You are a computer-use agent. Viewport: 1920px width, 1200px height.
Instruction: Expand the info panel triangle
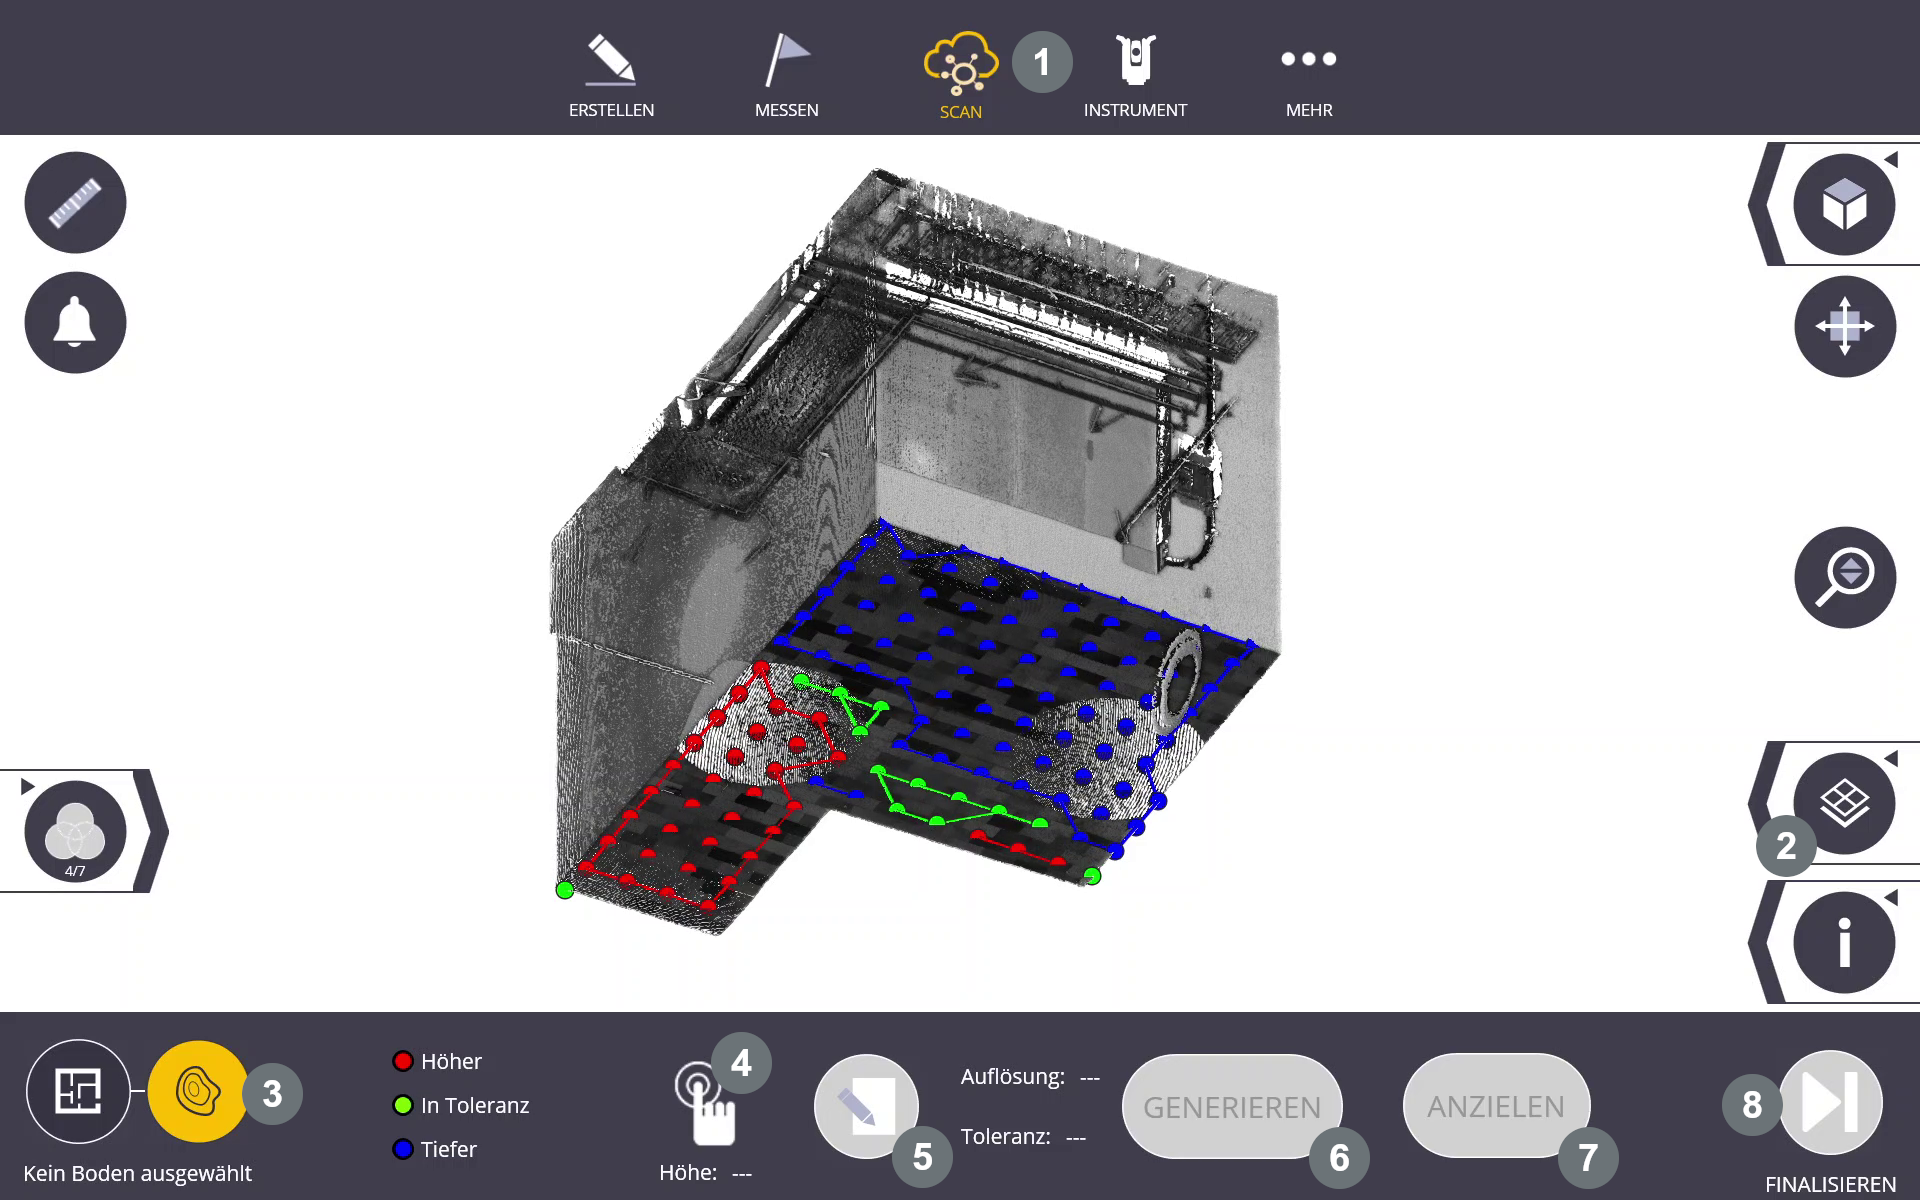(x=1891, y=898)
